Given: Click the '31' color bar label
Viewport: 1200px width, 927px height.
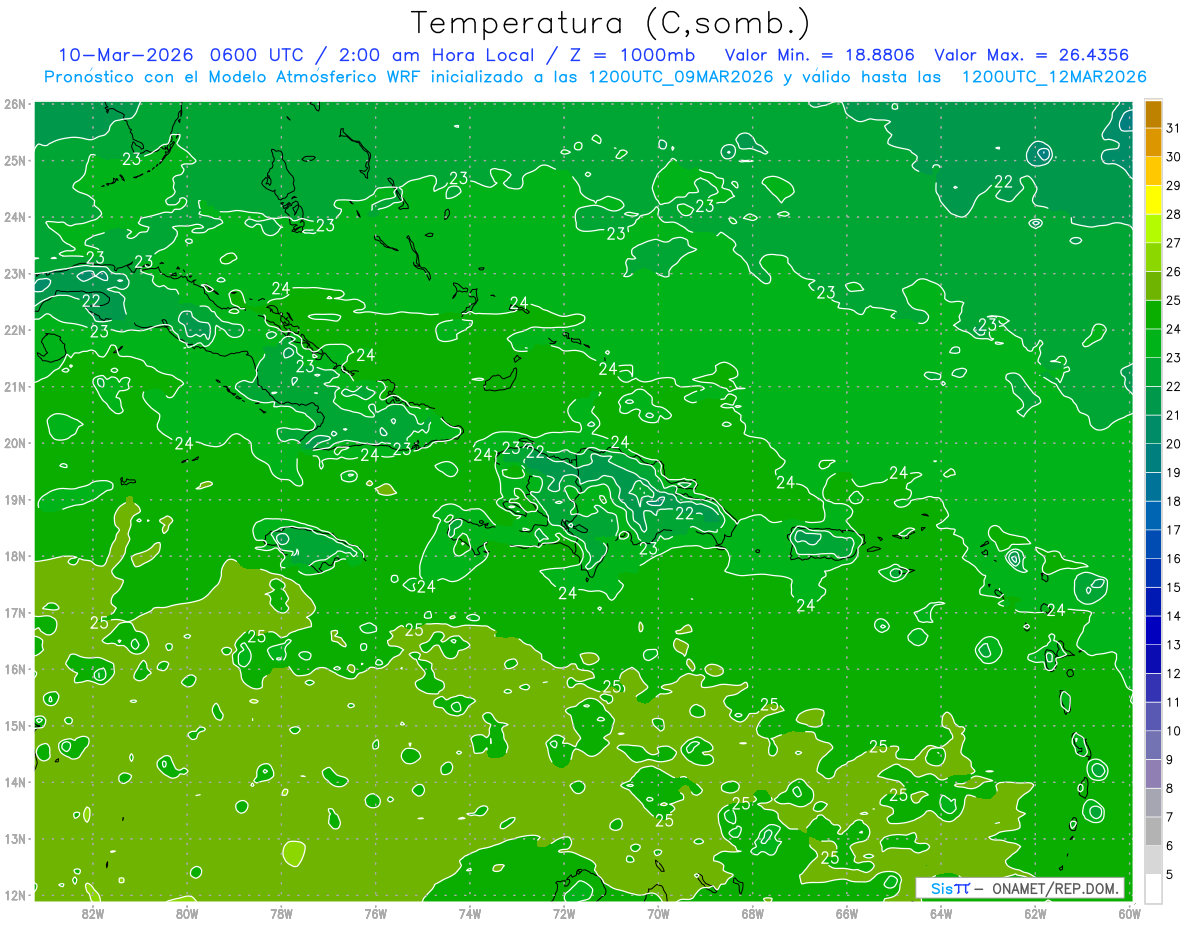Looking at the screenshot, I should pos(1174,128).
